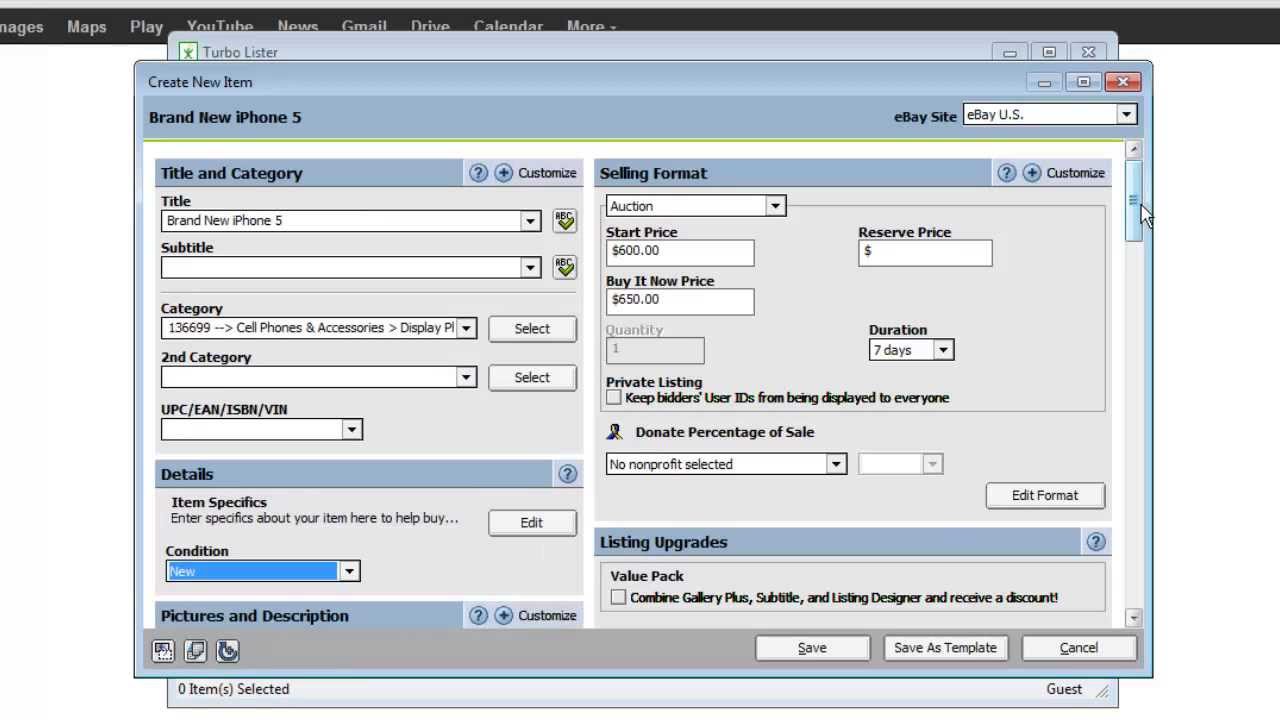Click "0 Item(s) Selected" status text
Image resolution: width=1280 pixels, height=720 pixels.
[x=234, y=689]
